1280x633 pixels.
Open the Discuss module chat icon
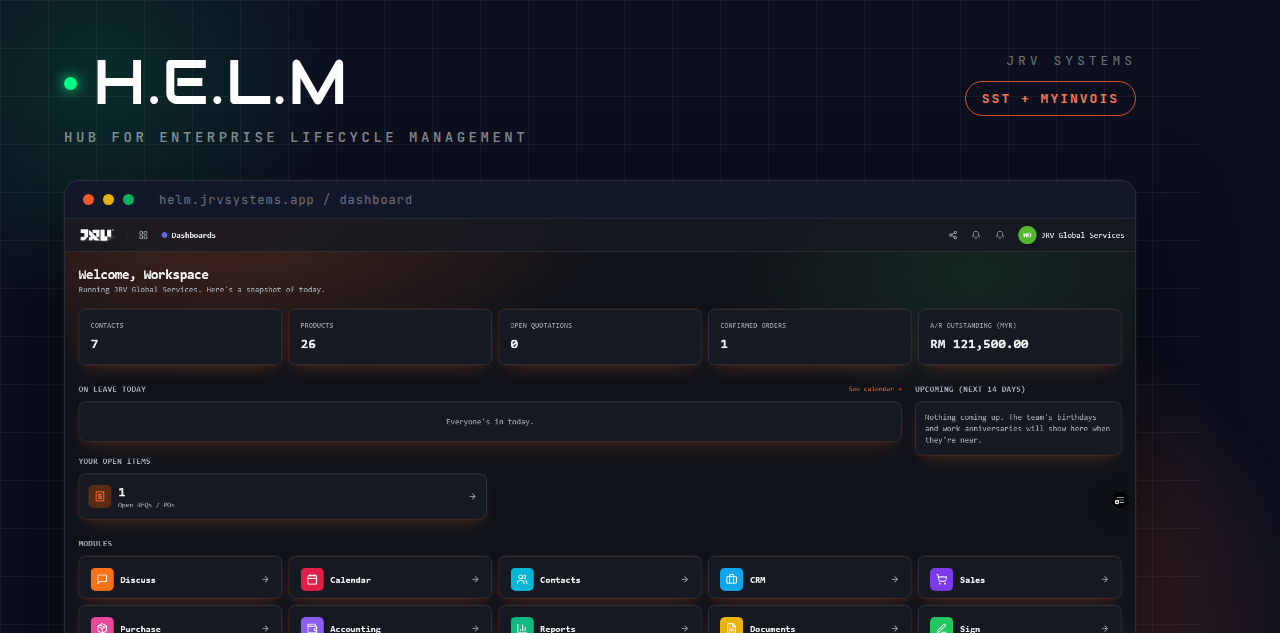pyautogui.click(x=102, y=579)
